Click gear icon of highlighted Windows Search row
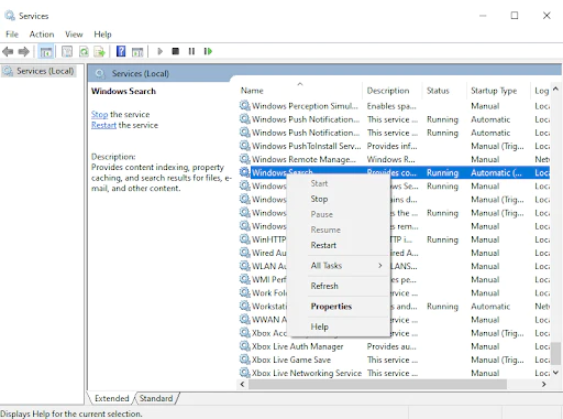563x419 pixels. tap(245, 173)
